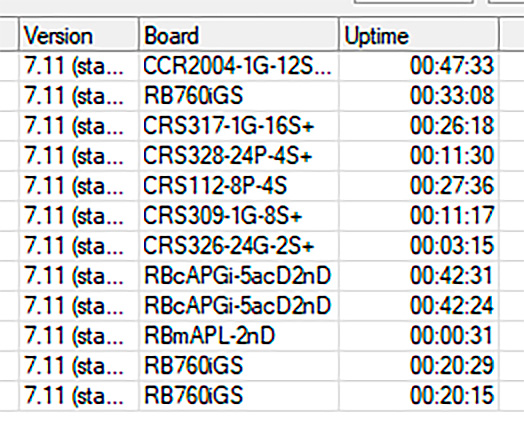The height and width of the screenshot is (428, 524).
Task: Sort by the Version column header
Action: (79, 35)
